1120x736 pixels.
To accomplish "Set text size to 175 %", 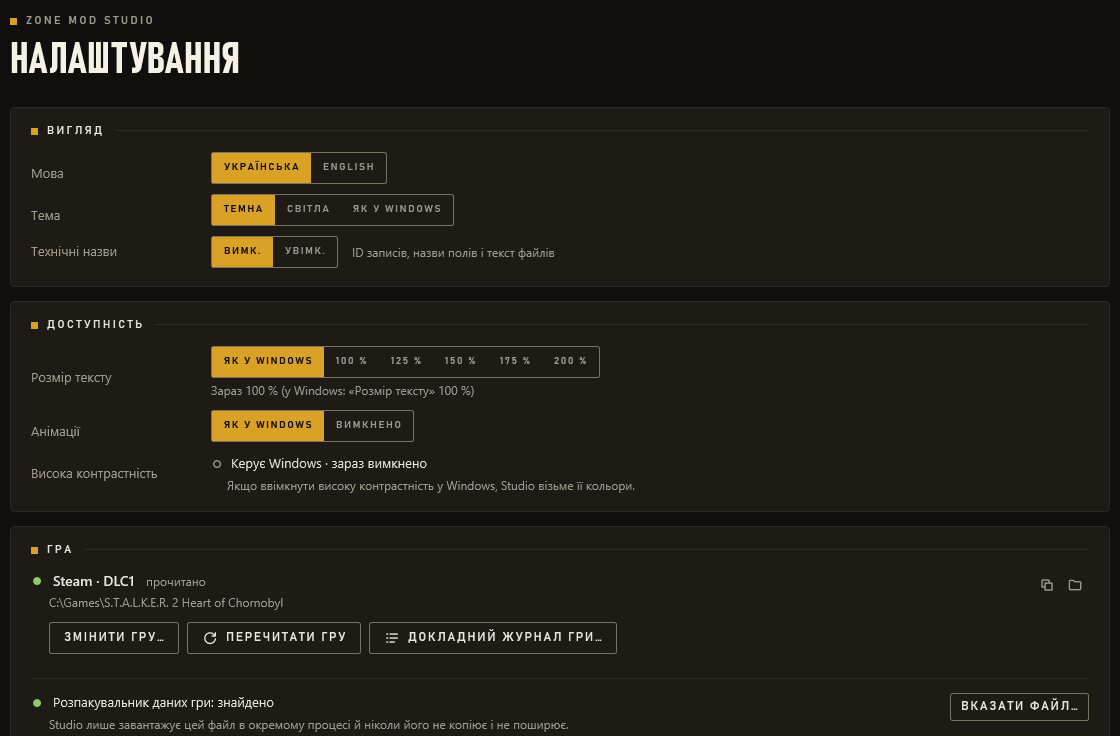I will [x=514, y=362].
